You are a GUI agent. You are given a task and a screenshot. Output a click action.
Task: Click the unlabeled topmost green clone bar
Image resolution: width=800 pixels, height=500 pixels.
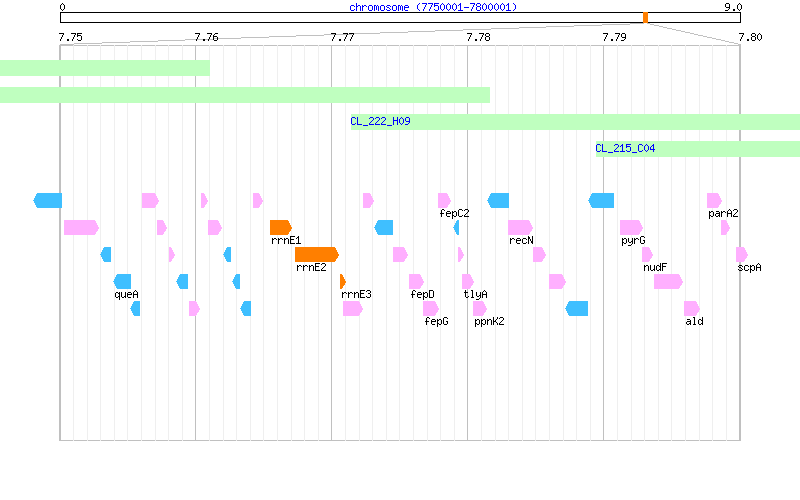(x=105, y=68)
